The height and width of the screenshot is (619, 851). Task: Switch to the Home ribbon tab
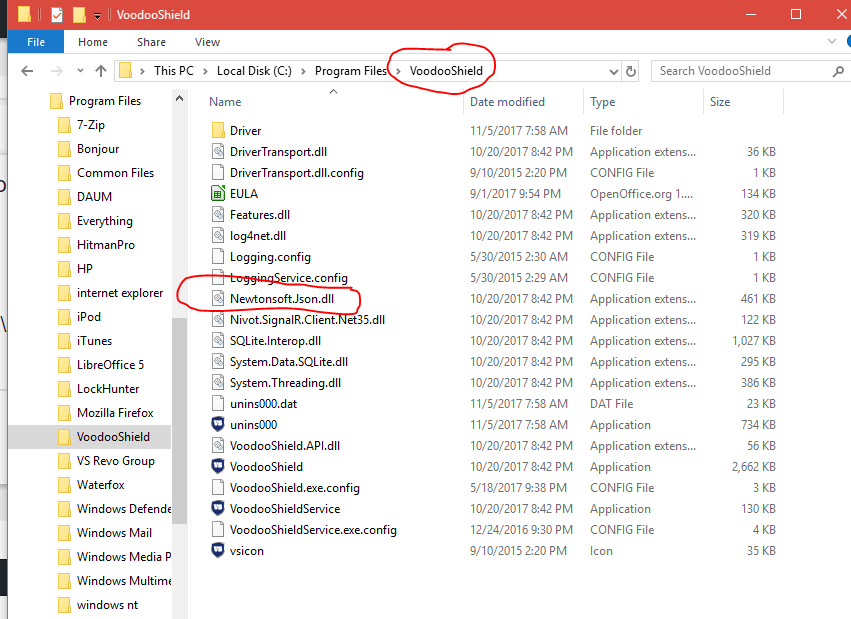click(93, 42)
